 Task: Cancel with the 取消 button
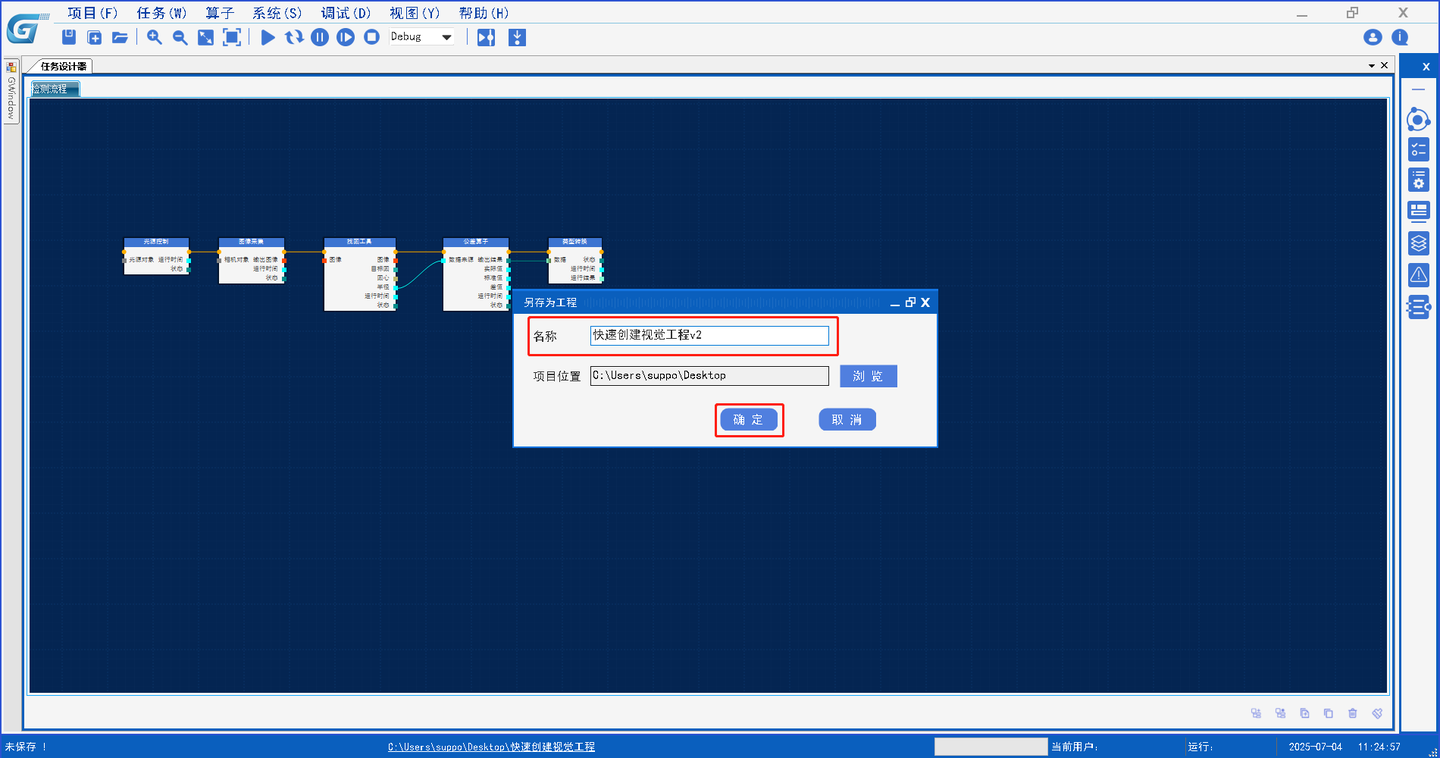click(x=847, y=420)
